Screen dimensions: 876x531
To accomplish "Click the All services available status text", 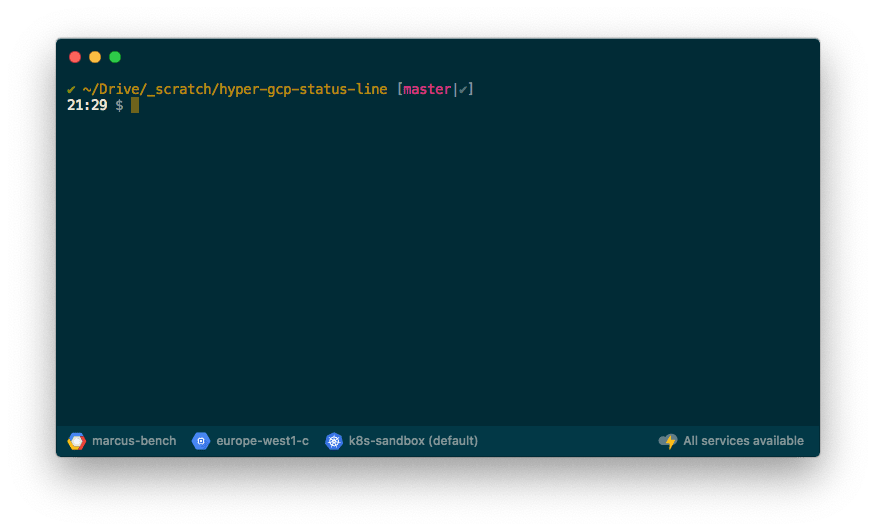I will 744,441.
